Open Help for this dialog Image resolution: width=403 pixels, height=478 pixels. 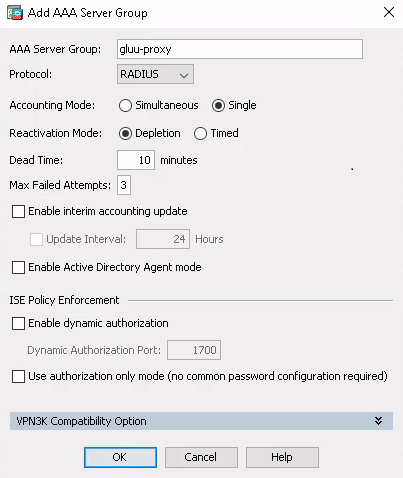282,457
